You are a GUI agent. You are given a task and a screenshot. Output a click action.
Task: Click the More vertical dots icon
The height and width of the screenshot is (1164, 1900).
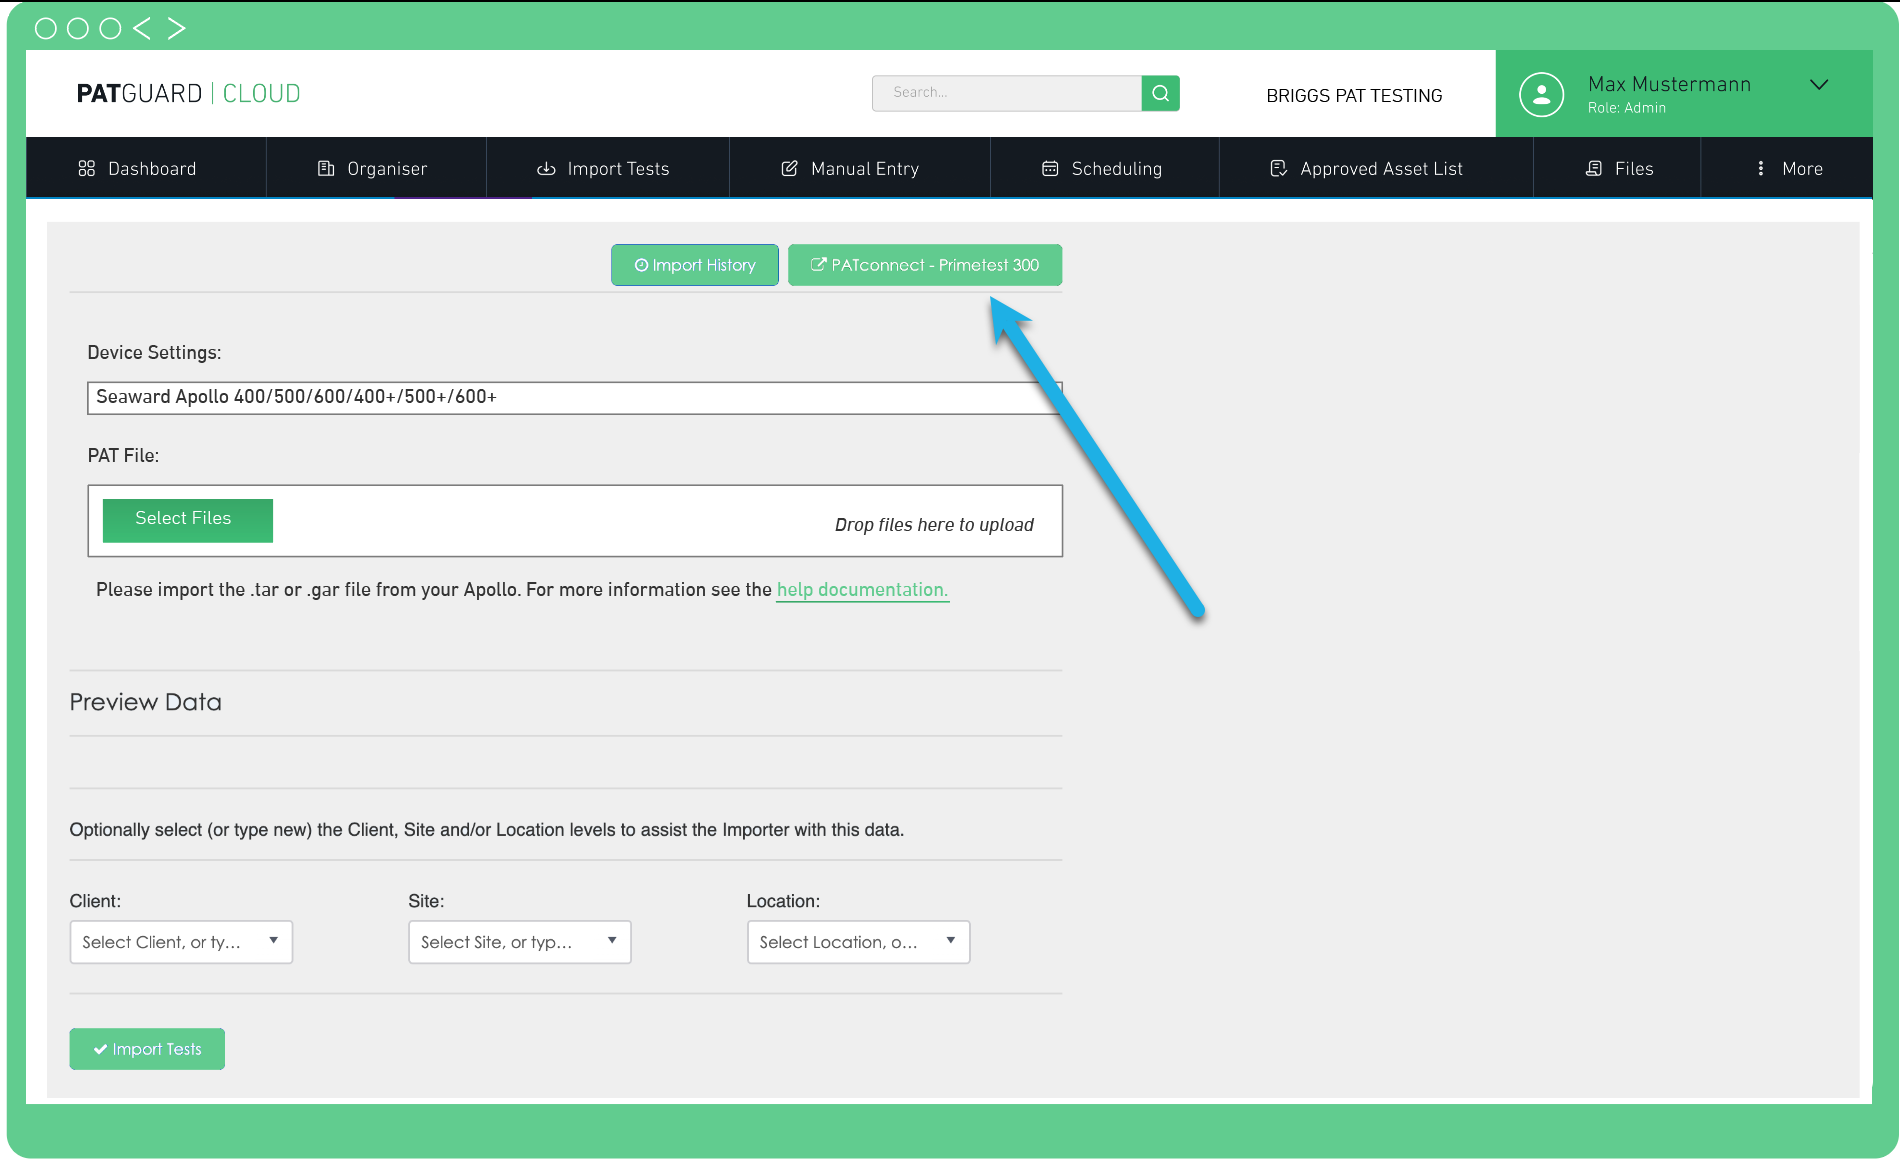point(1761,168)
